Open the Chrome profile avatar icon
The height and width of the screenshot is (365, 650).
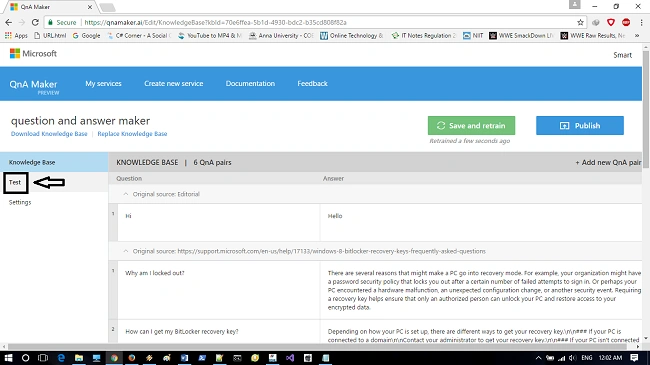pyautogui.click(x=575, y=5)
